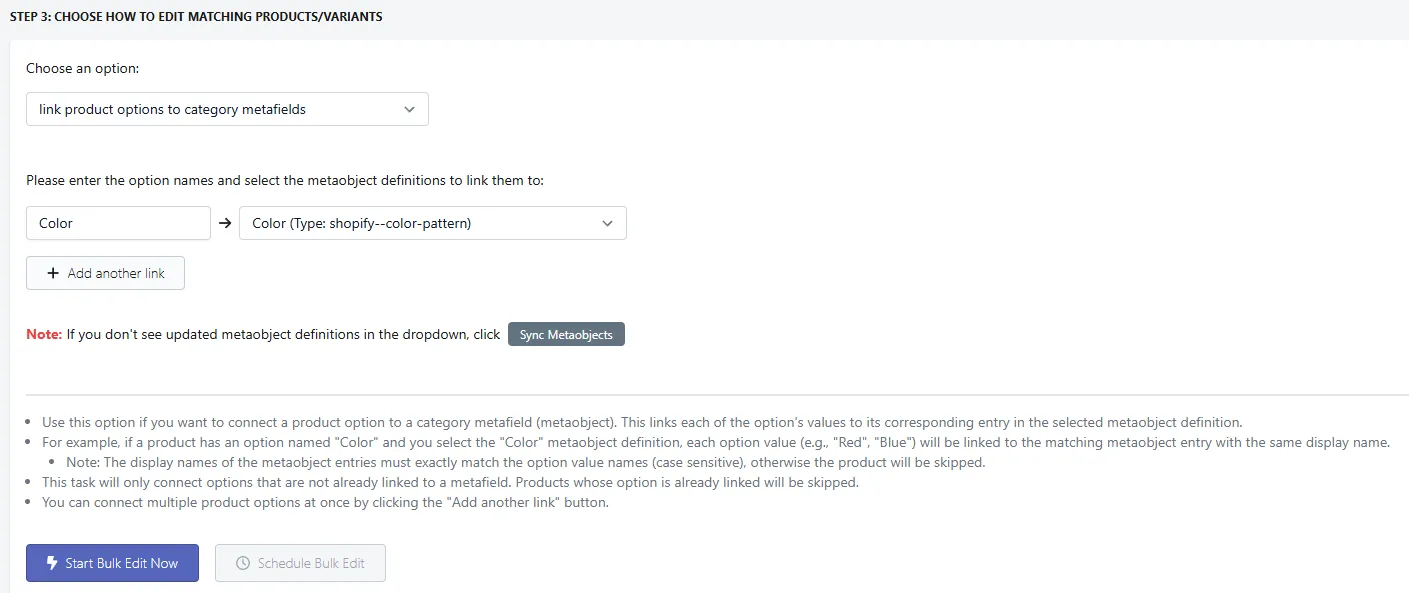This screenshot has height=593, width=1409.
Task: Click the chevron arrow of the metaobject definition select
Action: pyautogui.click(x=607, y=223)
